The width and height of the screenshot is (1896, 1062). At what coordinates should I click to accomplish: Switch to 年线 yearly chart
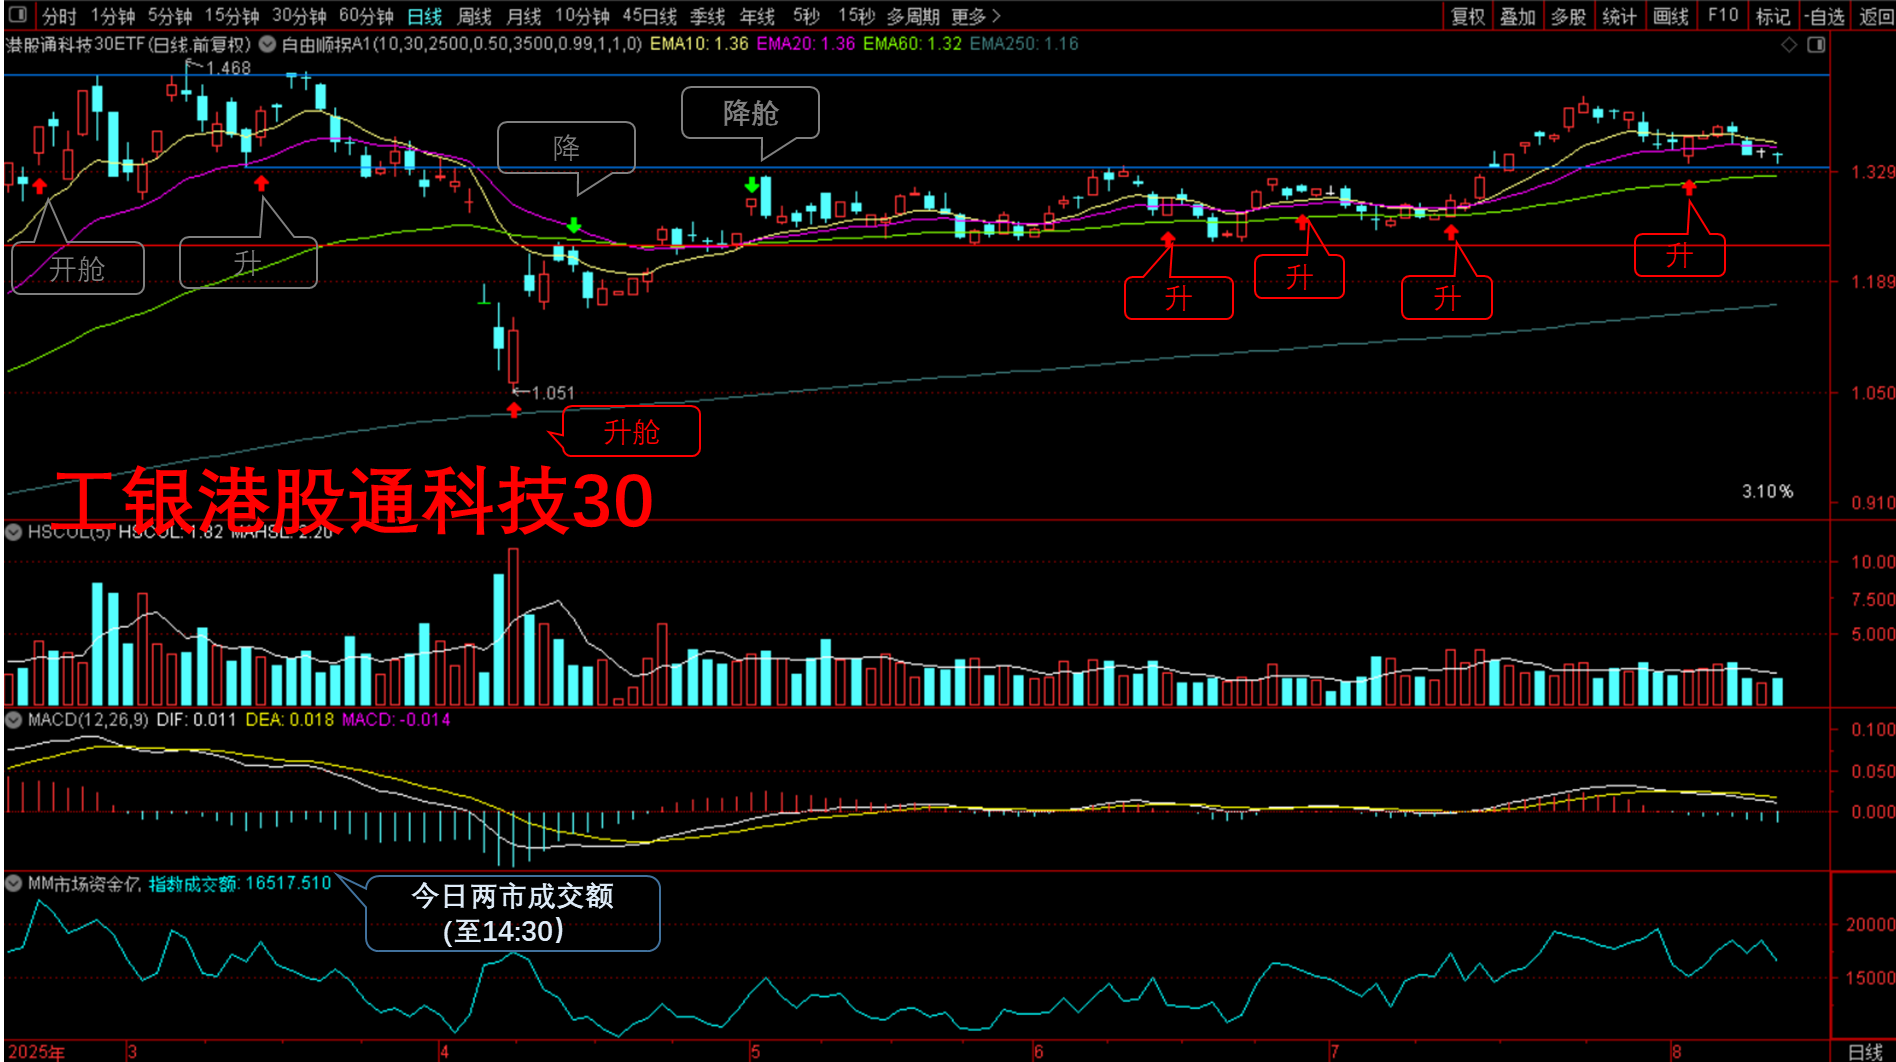pos(757,16)
